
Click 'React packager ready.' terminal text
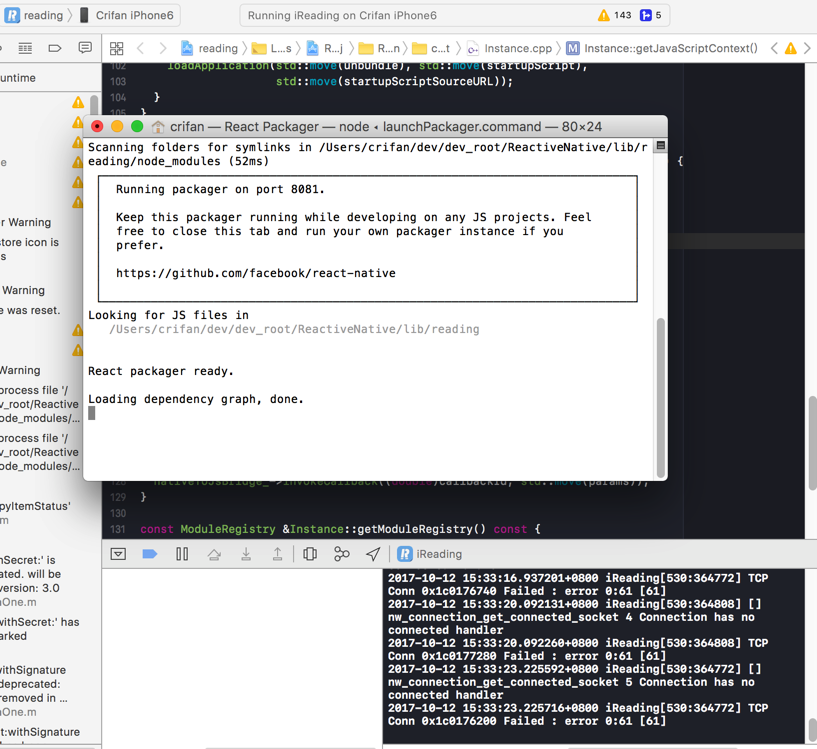161,371
